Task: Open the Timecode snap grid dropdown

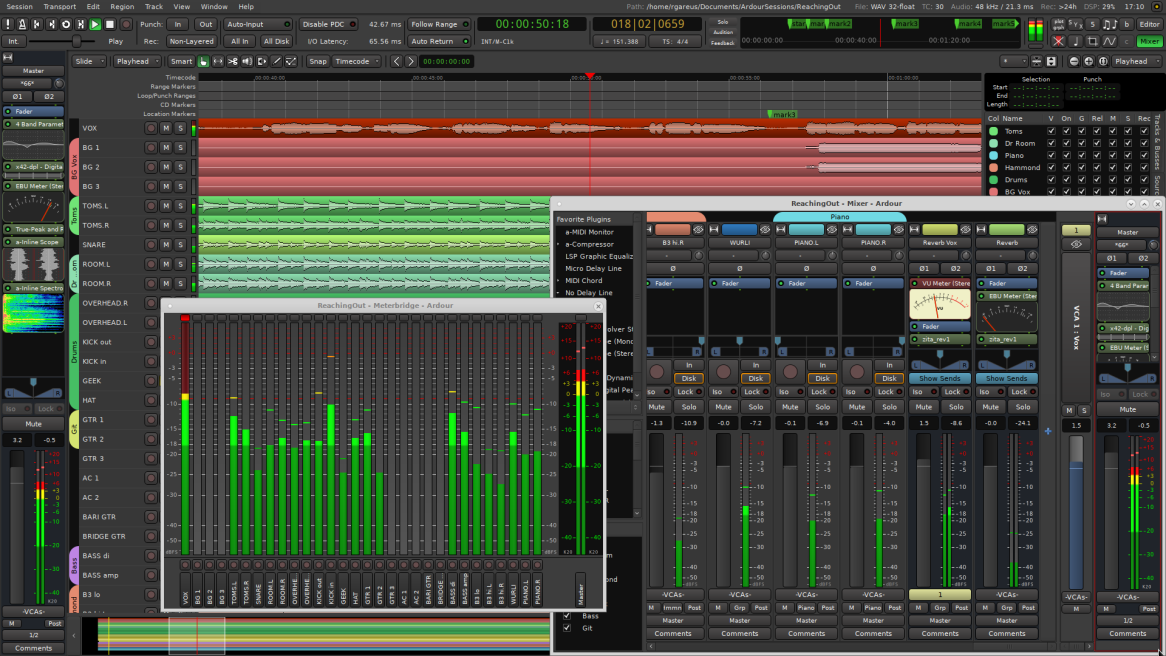Action: 355,61
